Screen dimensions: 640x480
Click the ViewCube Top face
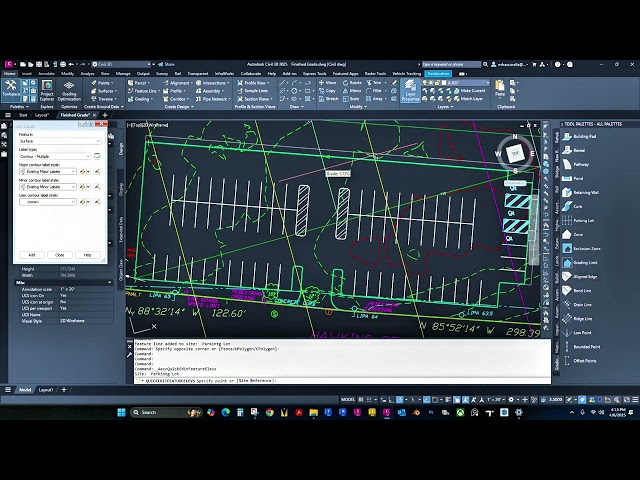[x=515, y=153]
